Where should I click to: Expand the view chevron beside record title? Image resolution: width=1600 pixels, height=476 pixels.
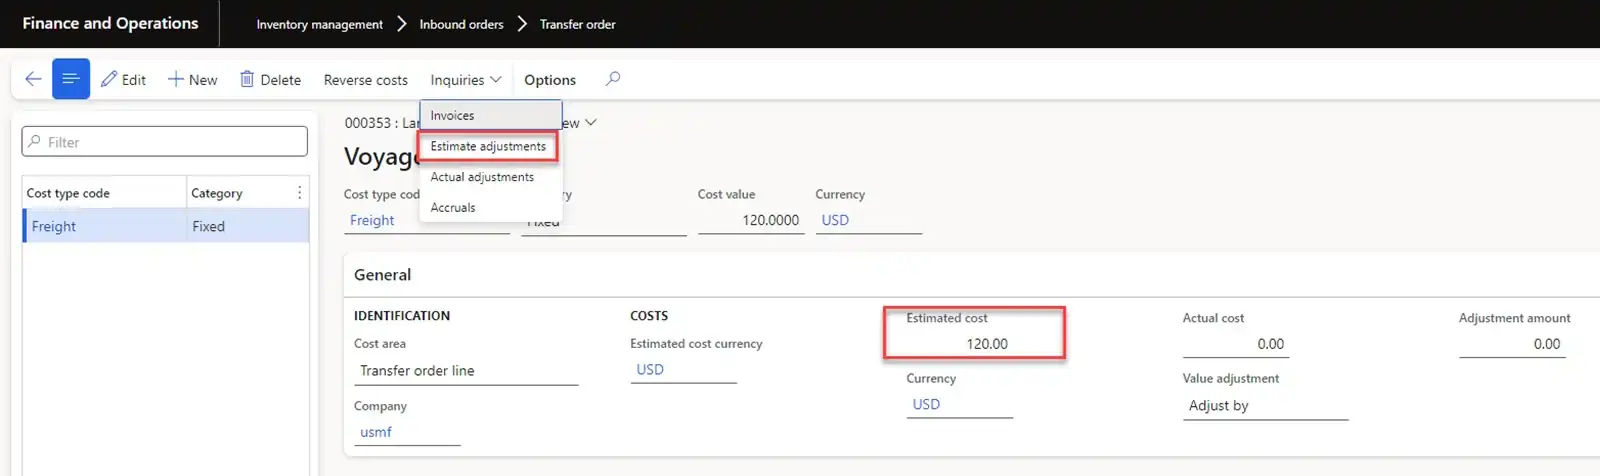tap(591, 123)
